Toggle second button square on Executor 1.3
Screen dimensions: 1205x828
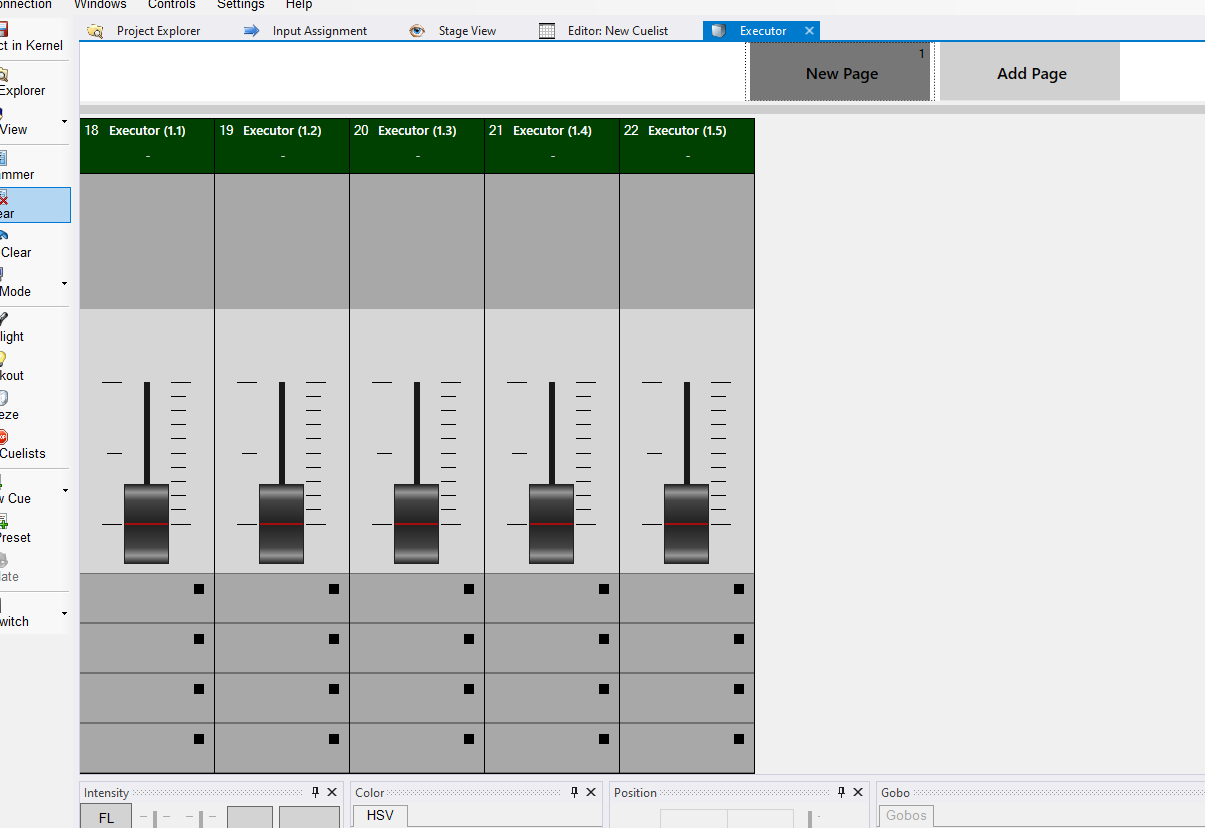[x=469, y=639]
